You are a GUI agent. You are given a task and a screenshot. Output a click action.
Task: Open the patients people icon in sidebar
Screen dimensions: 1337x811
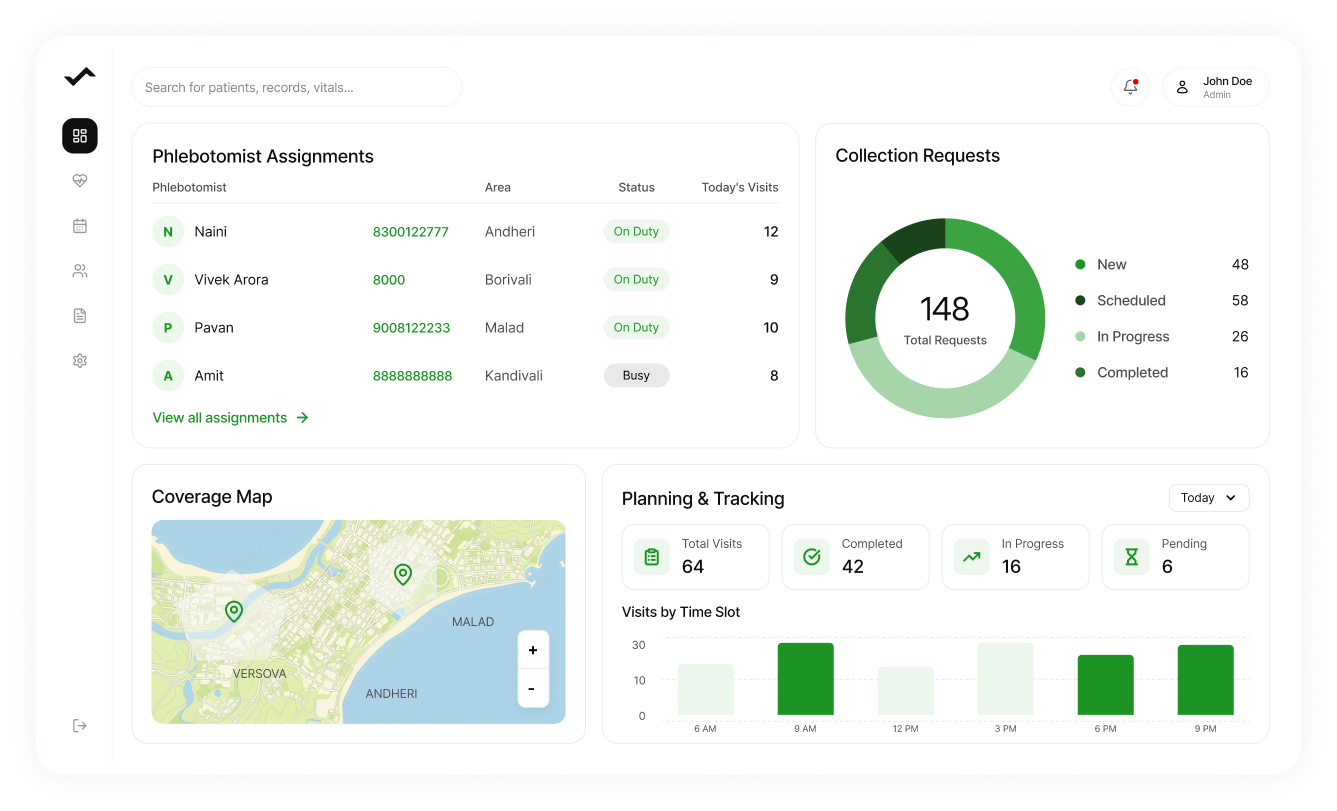tap(80, 271)
